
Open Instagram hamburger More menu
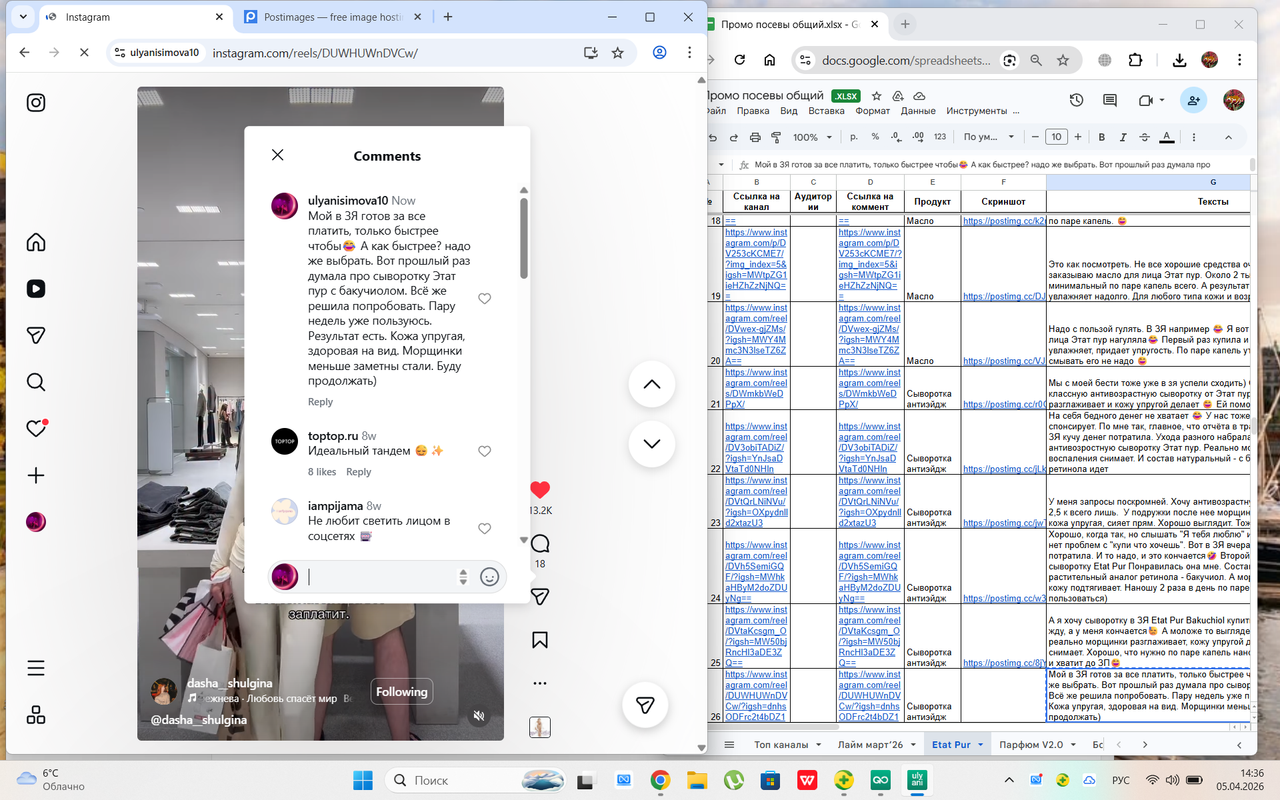(36, 668)
